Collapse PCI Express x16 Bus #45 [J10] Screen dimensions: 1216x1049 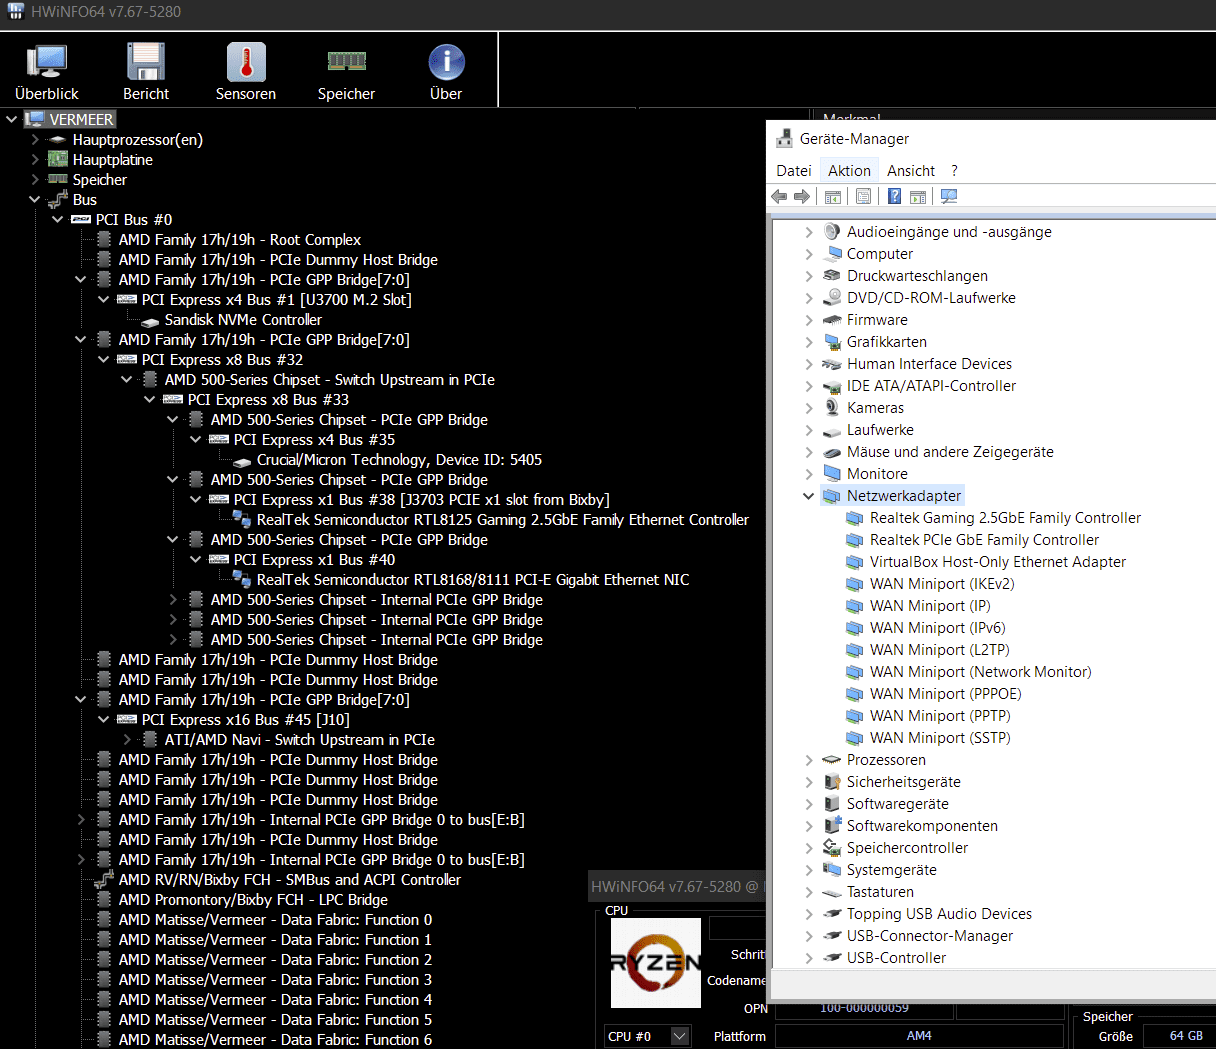[104, 720]
